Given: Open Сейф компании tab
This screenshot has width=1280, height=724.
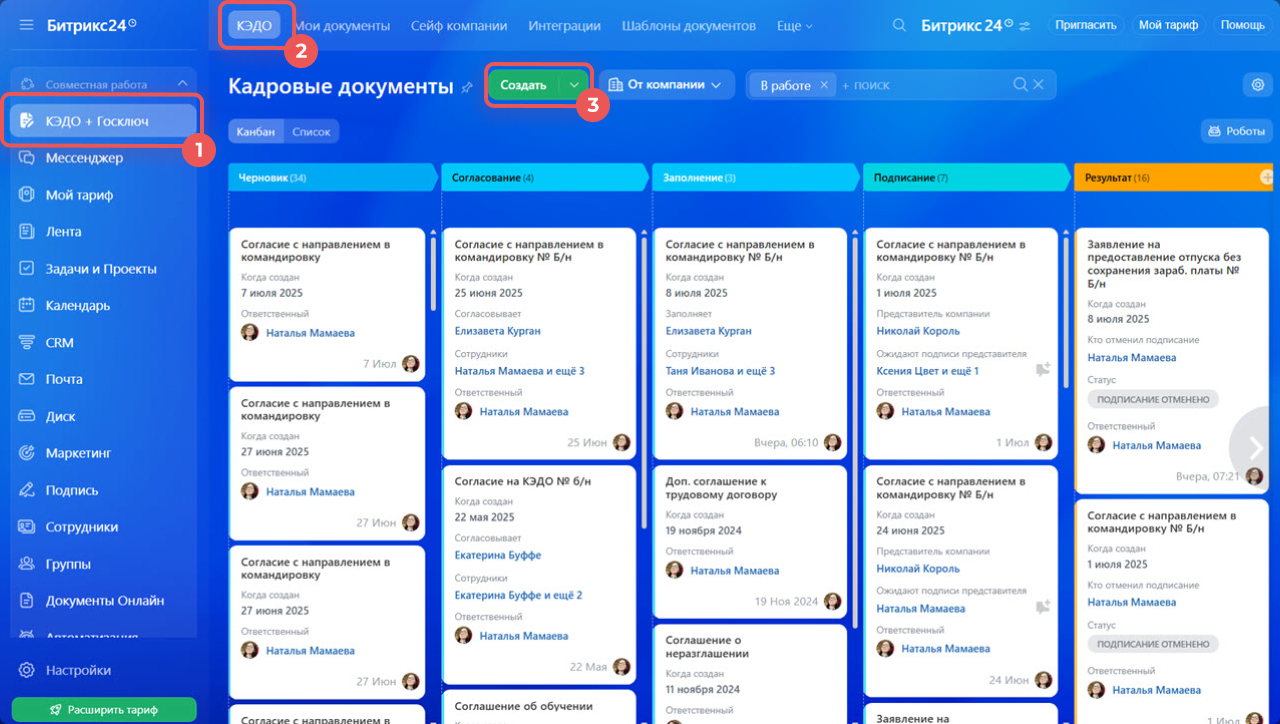Looking at the screenshot, I should coord(459,26).
